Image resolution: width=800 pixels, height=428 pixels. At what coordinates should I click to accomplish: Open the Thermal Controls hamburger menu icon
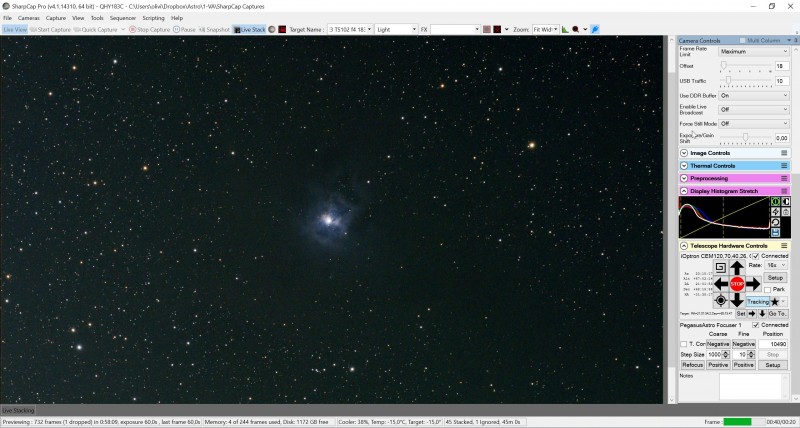coord(784,166)
